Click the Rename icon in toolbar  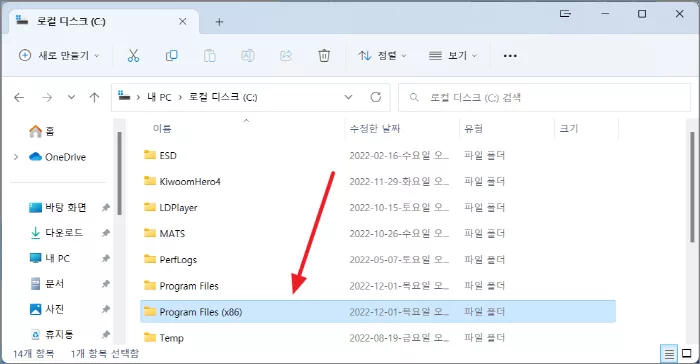click(x=248, y=56)
